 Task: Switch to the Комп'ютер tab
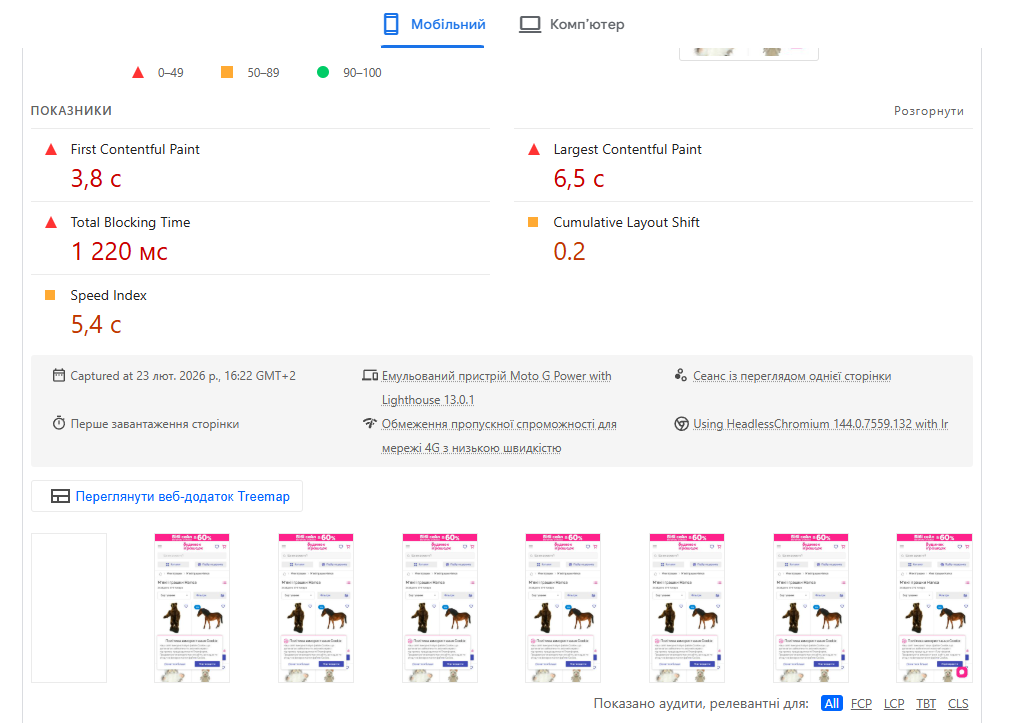tap(586, 24)
